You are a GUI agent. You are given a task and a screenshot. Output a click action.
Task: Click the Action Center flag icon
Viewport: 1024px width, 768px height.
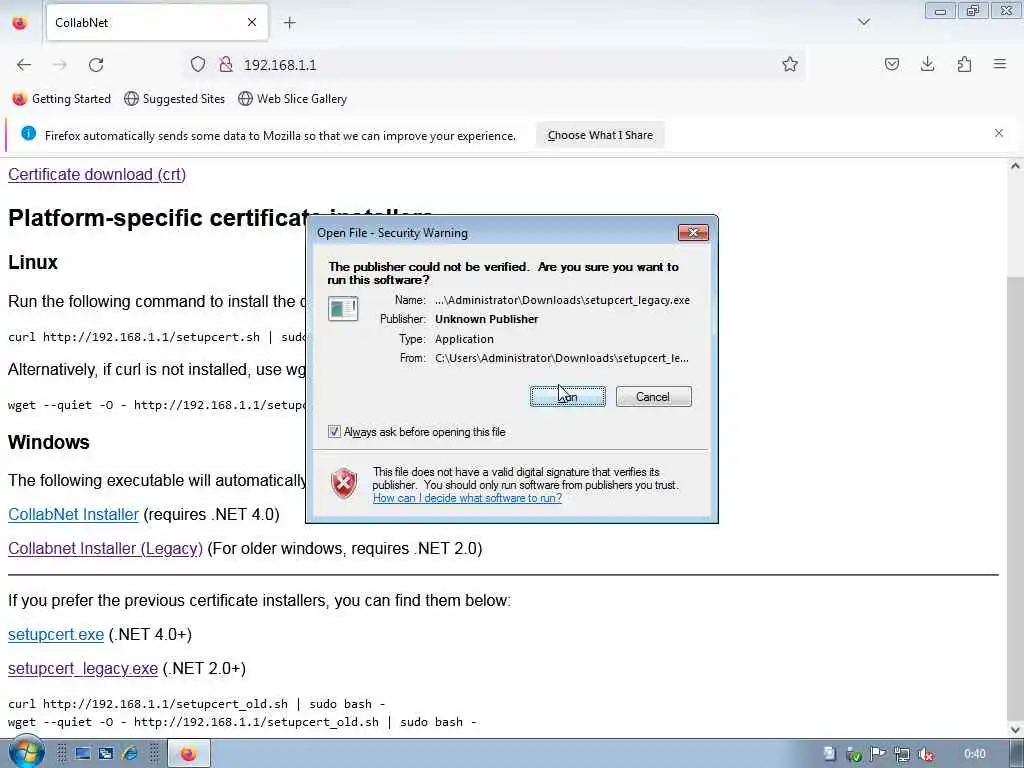878,755
